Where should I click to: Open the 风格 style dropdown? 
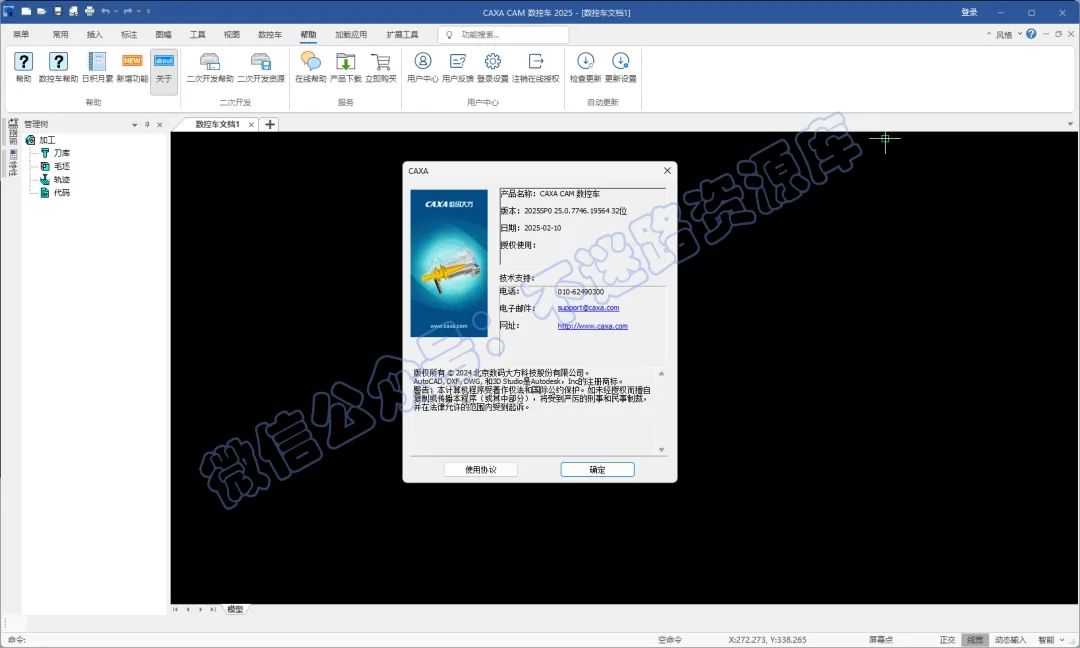click(1008, 34)
